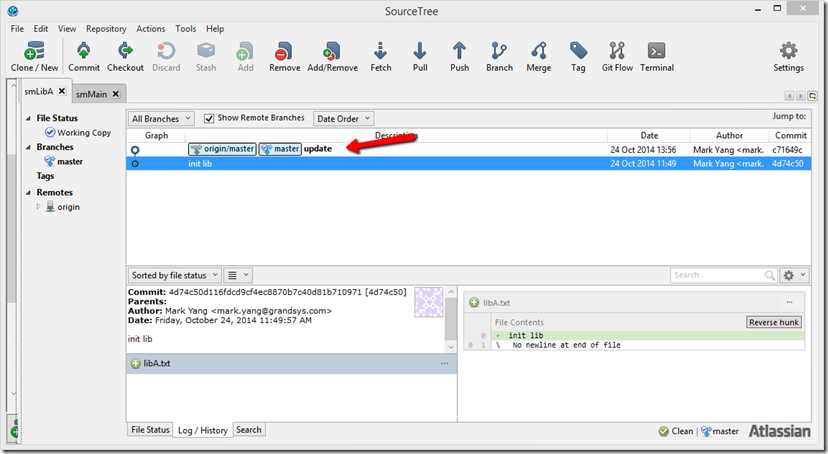This screenshot has width=828, height=454.
Task: Collapse the Remotes section
Action: pyautogui.click(x=29, y=193)
